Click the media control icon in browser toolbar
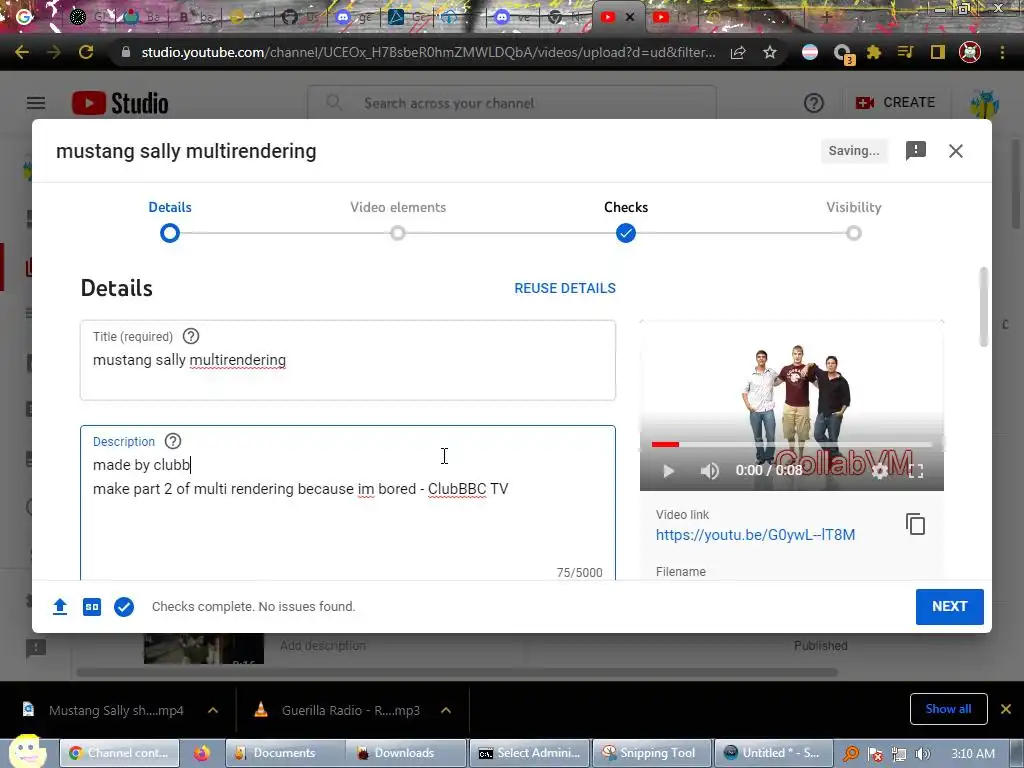 click(x=905, y=52)
